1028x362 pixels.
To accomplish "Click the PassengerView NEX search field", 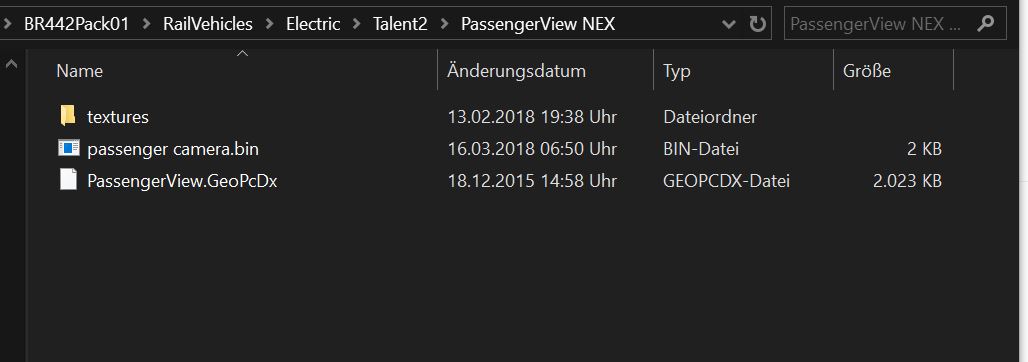I will tap(879, 24).
